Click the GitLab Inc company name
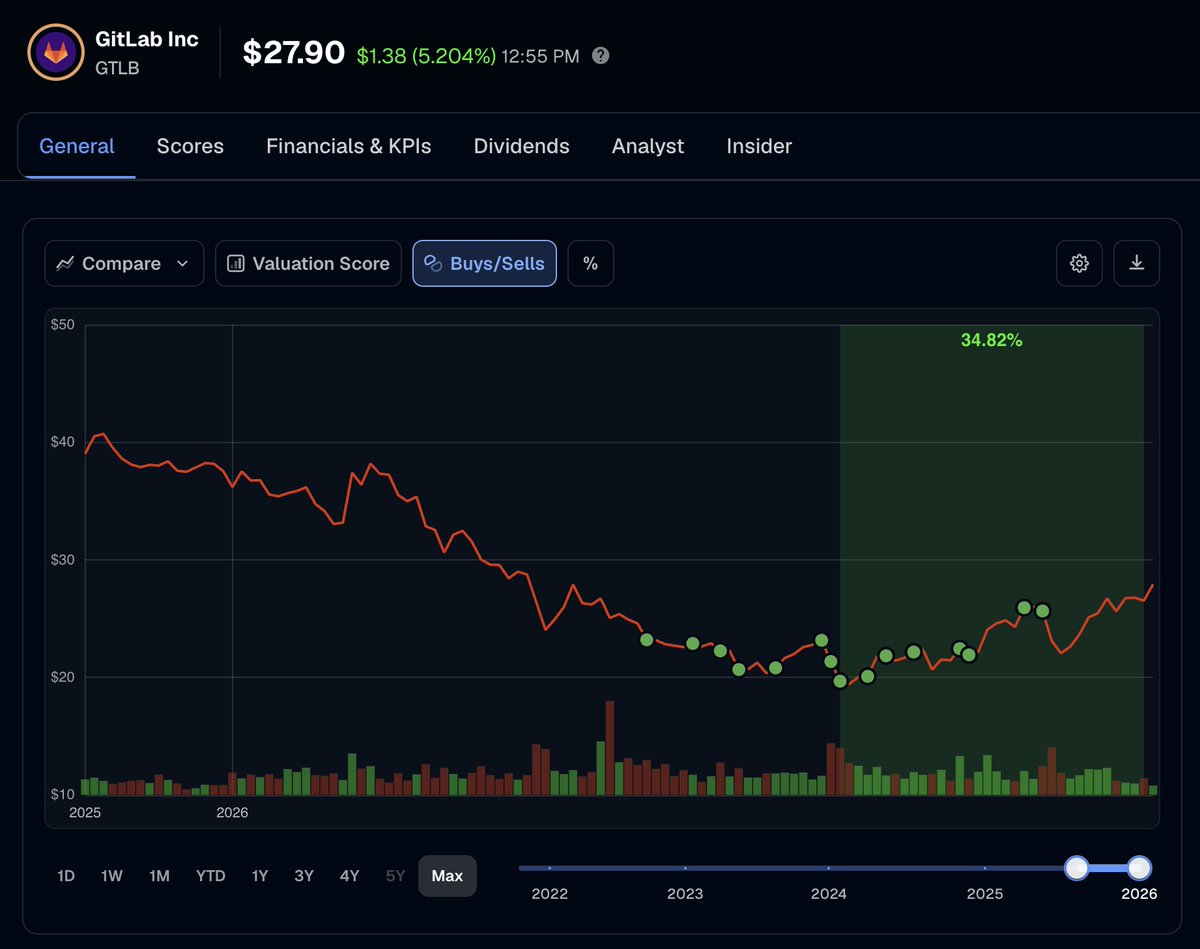The width and height of the screenshot is (1200, 949). coord(147,39)
